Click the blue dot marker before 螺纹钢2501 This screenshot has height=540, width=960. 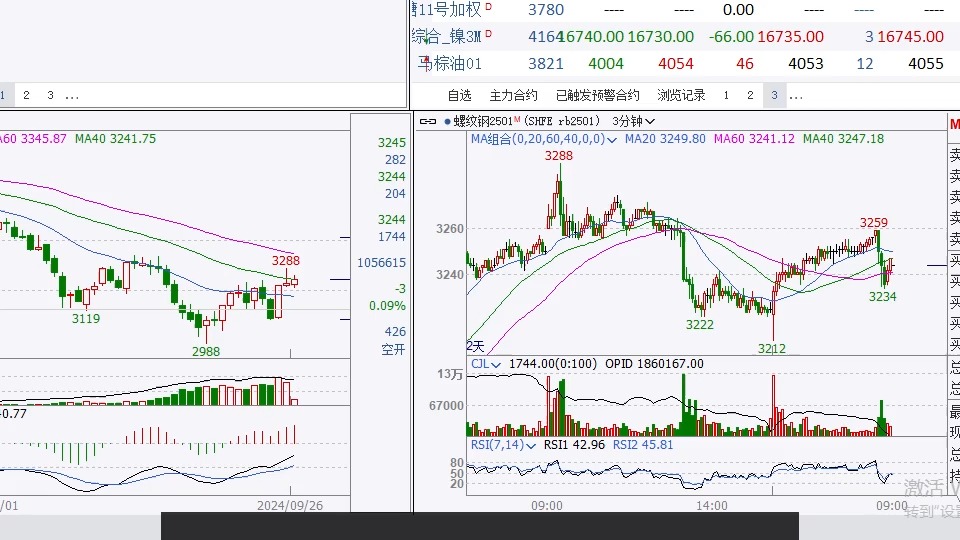pyautogui.click(x=446, y=121)
